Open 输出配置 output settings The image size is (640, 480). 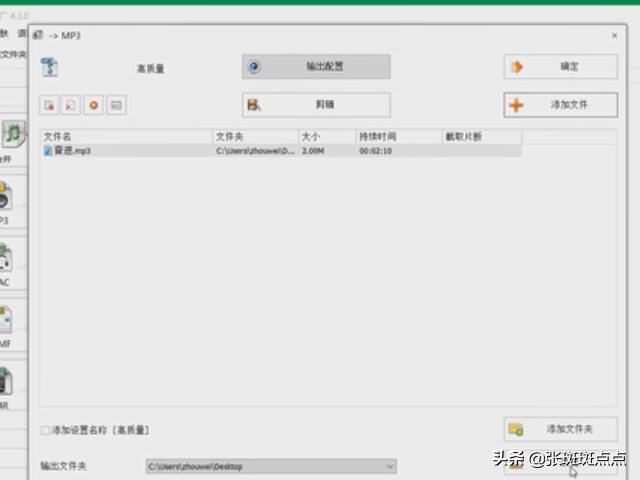[x=316, y=67]
